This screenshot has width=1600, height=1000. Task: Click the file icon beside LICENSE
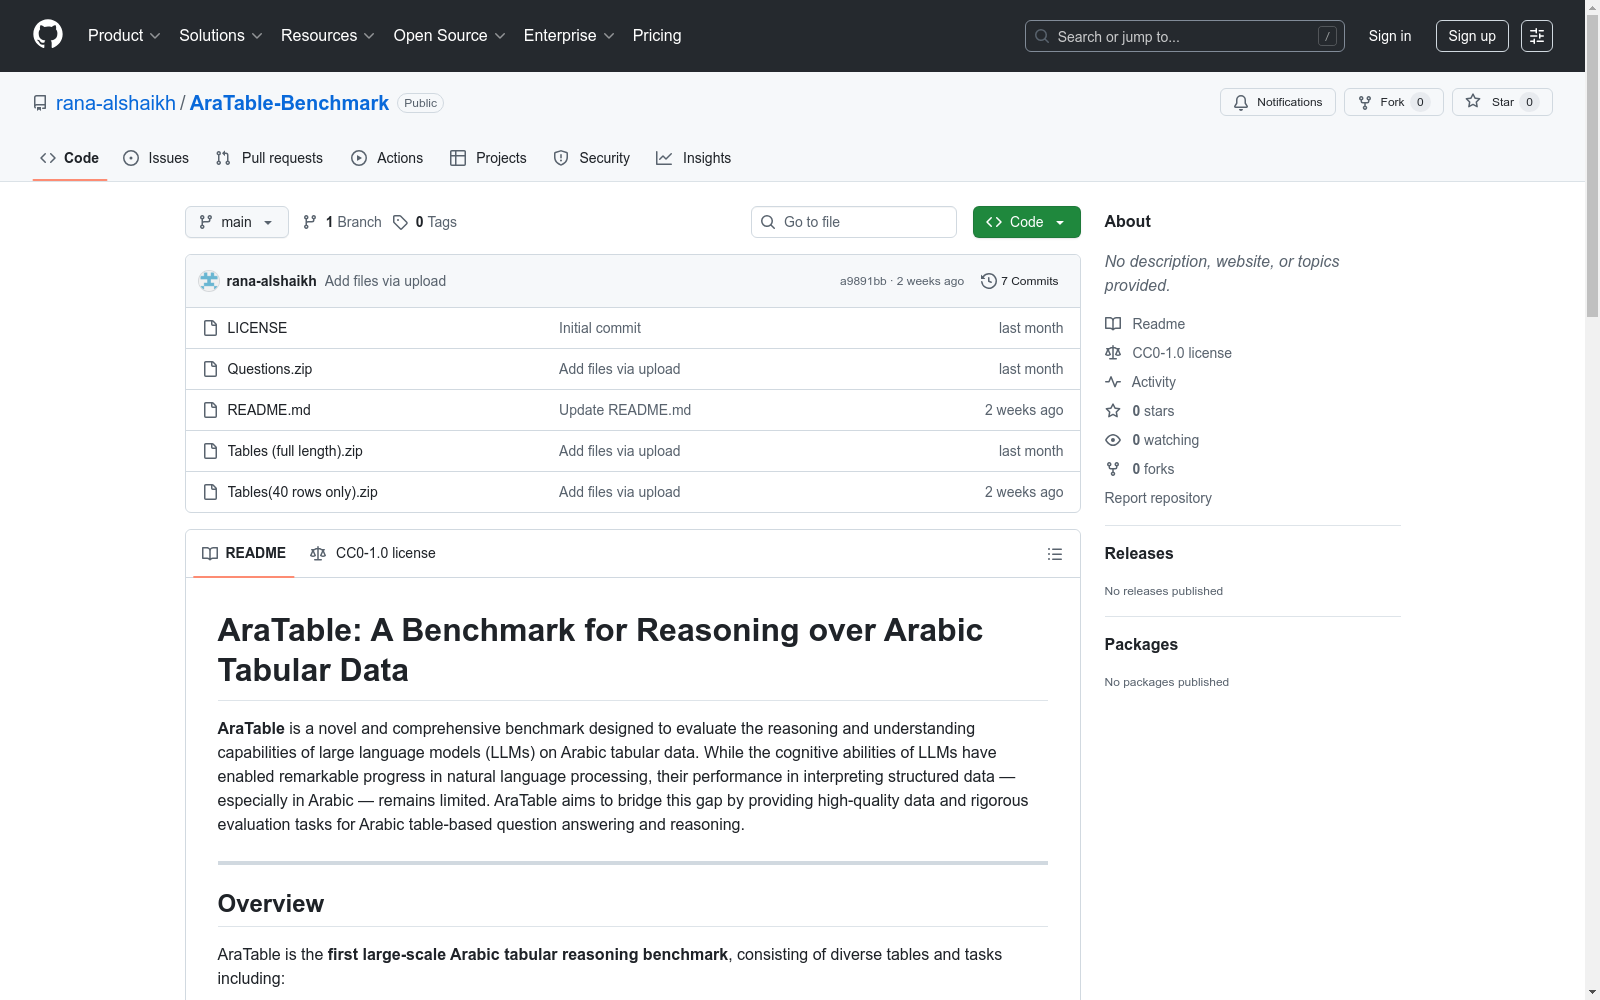pyautogui.click(x=210, y=328)
